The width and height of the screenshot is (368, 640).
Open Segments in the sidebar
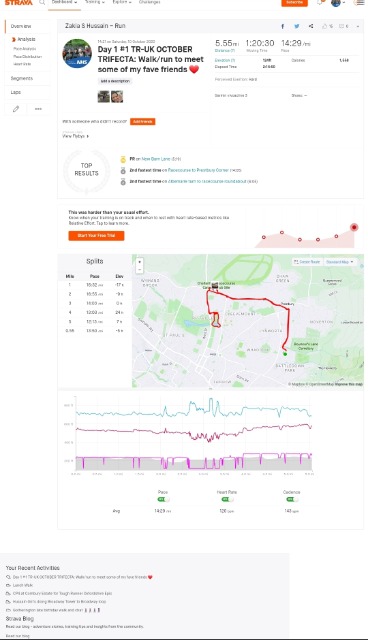click(22, 78)
